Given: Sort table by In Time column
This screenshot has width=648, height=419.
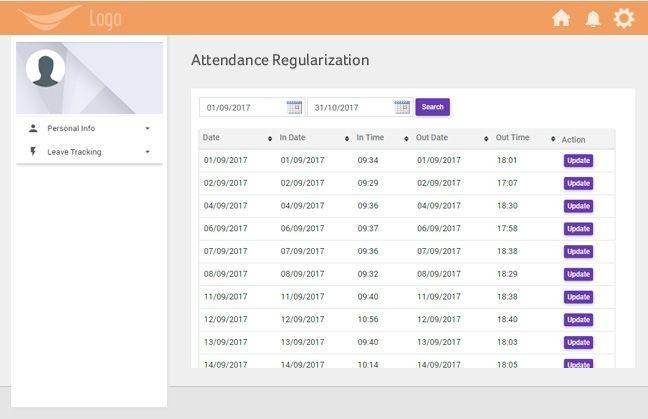Looking at the screenshot, I should pos(406,139).
